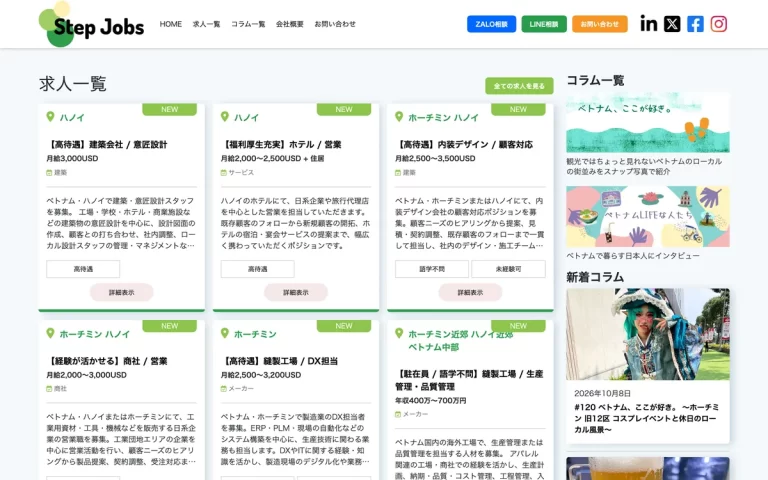Click 高待遇 tag on ホテル / 営業 card

(257, 269)
